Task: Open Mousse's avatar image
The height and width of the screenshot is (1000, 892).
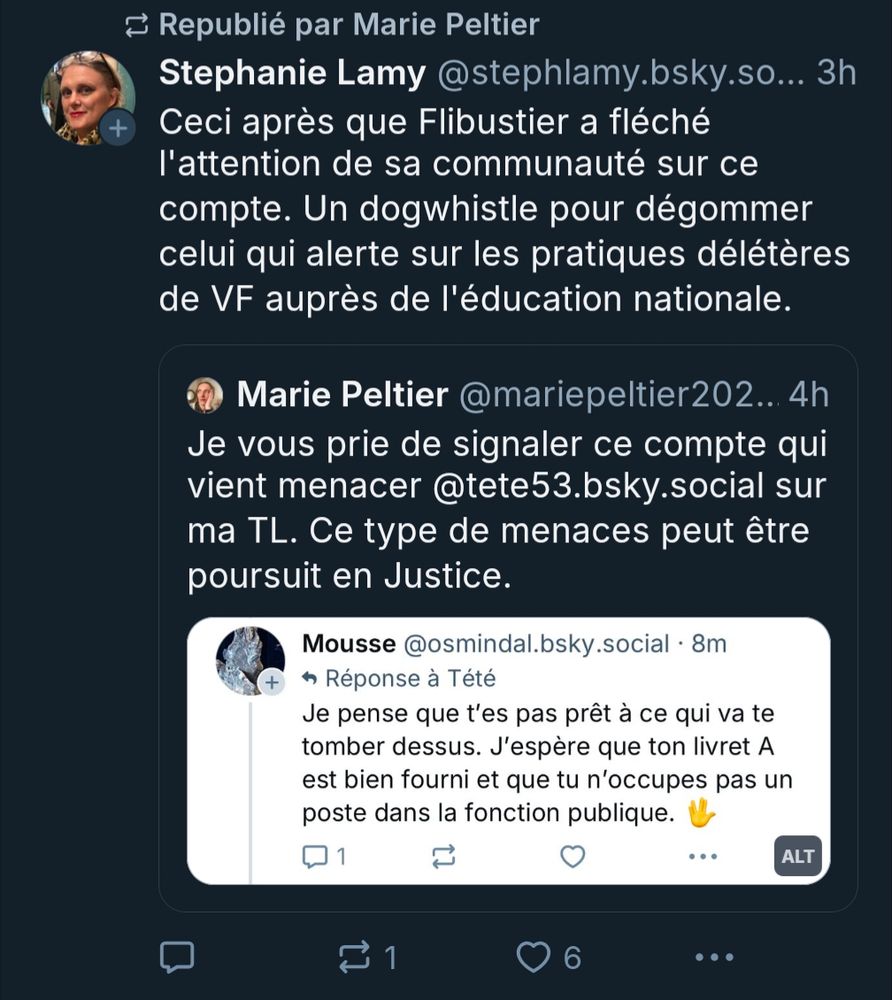Action: coord(250,661)
